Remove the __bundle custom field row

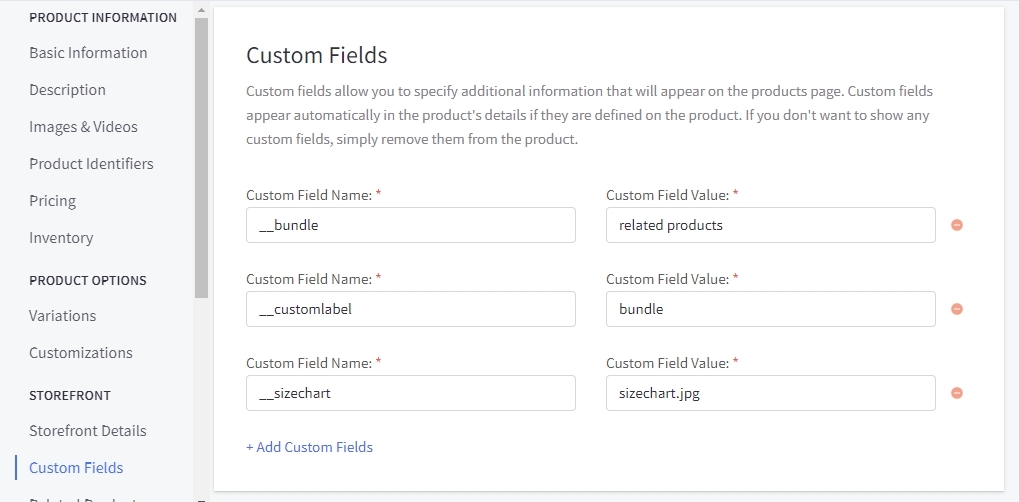(x=956, y=225)
